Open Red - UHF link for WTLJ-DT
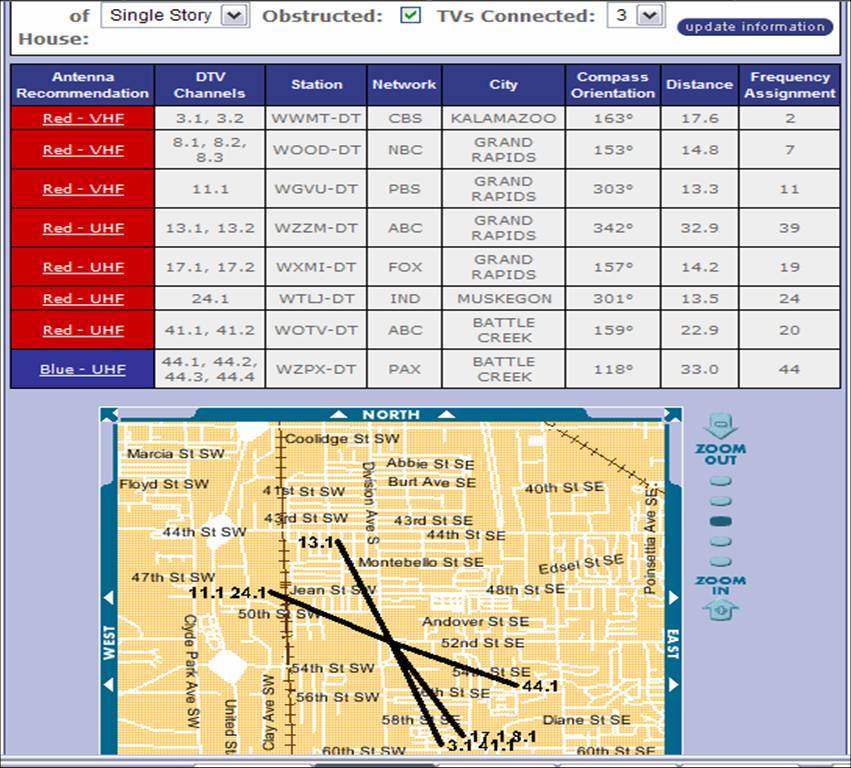The image size is (851, 768). coord(83,299)
